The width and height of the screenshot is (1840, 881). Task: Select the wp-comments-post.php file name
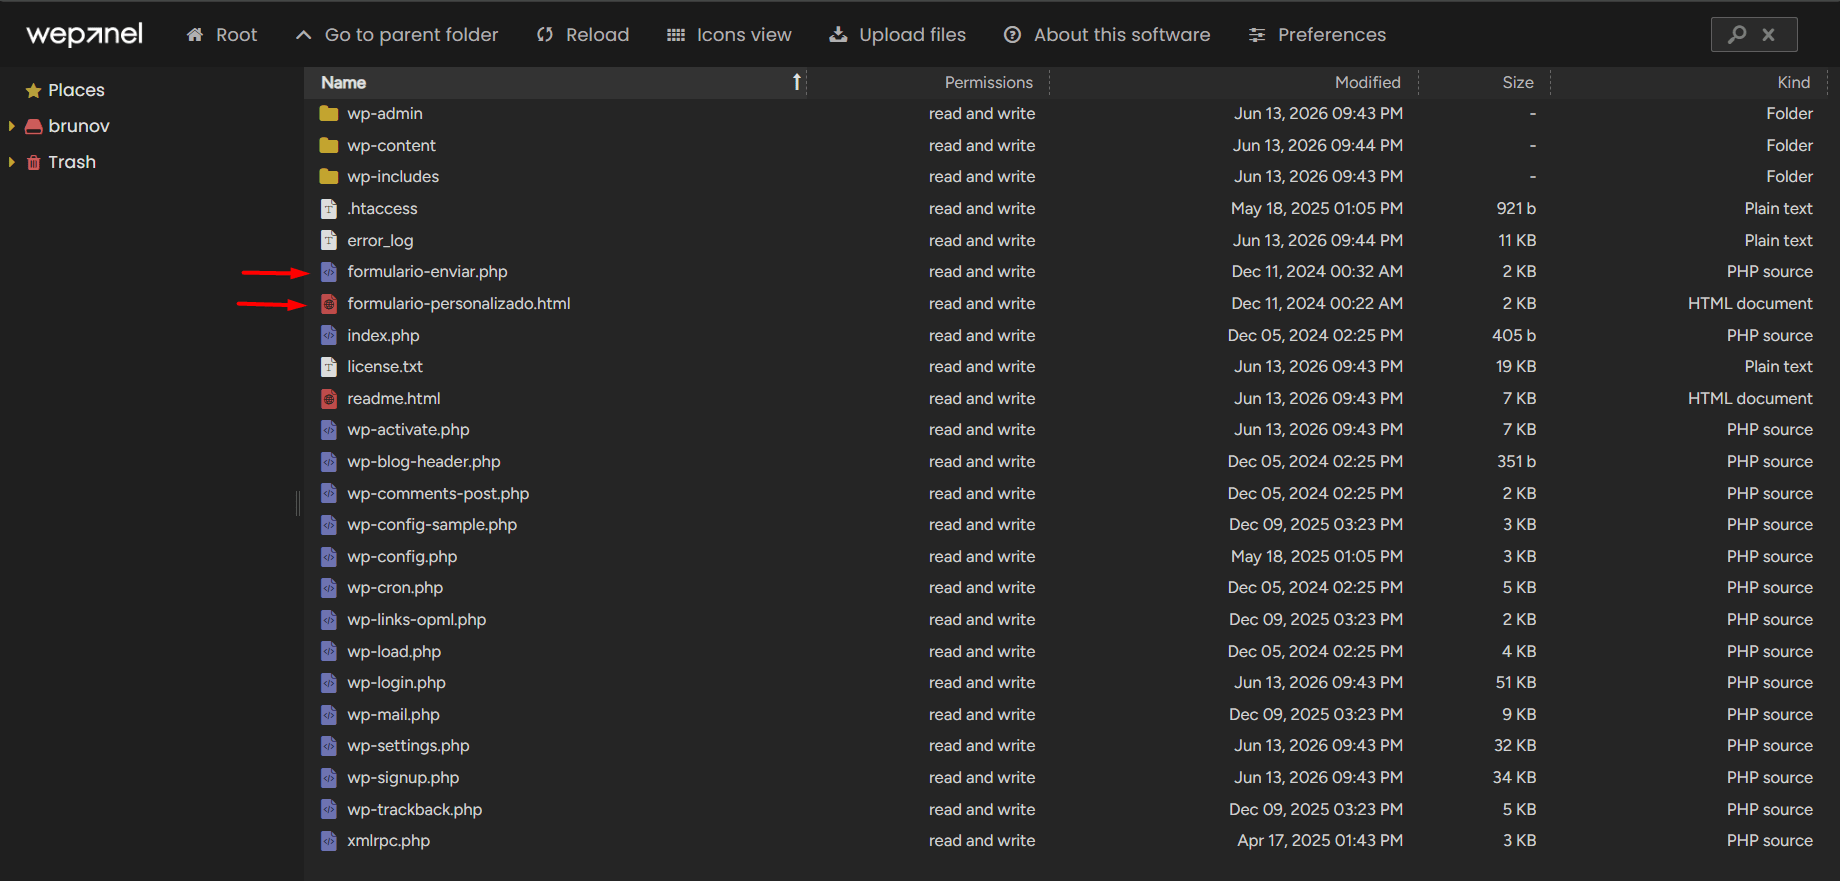pyautogui.click(x=438, y=493)
